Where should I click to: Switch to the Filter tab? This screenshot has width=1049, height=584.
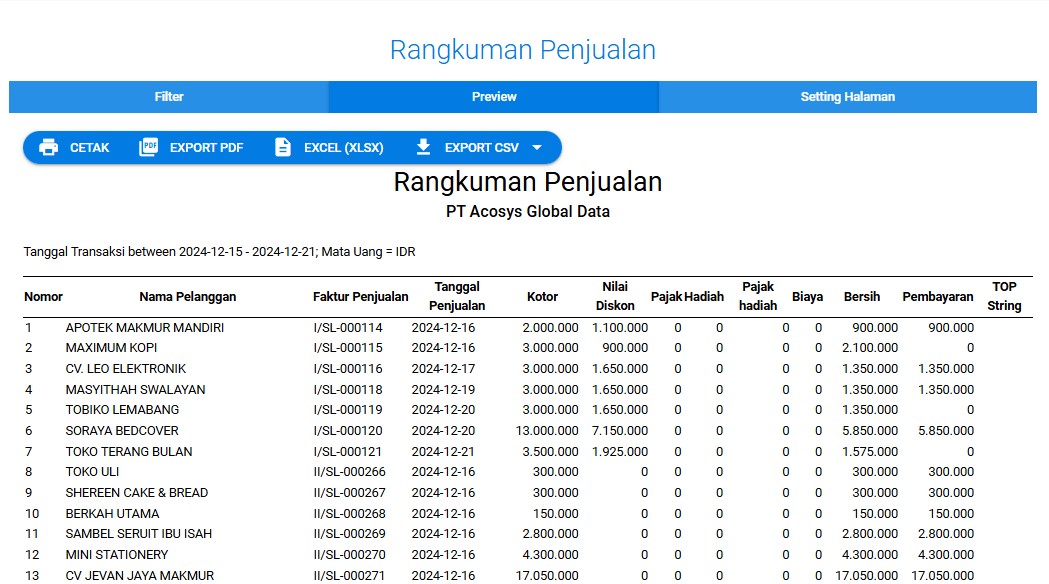coord(169,97)
